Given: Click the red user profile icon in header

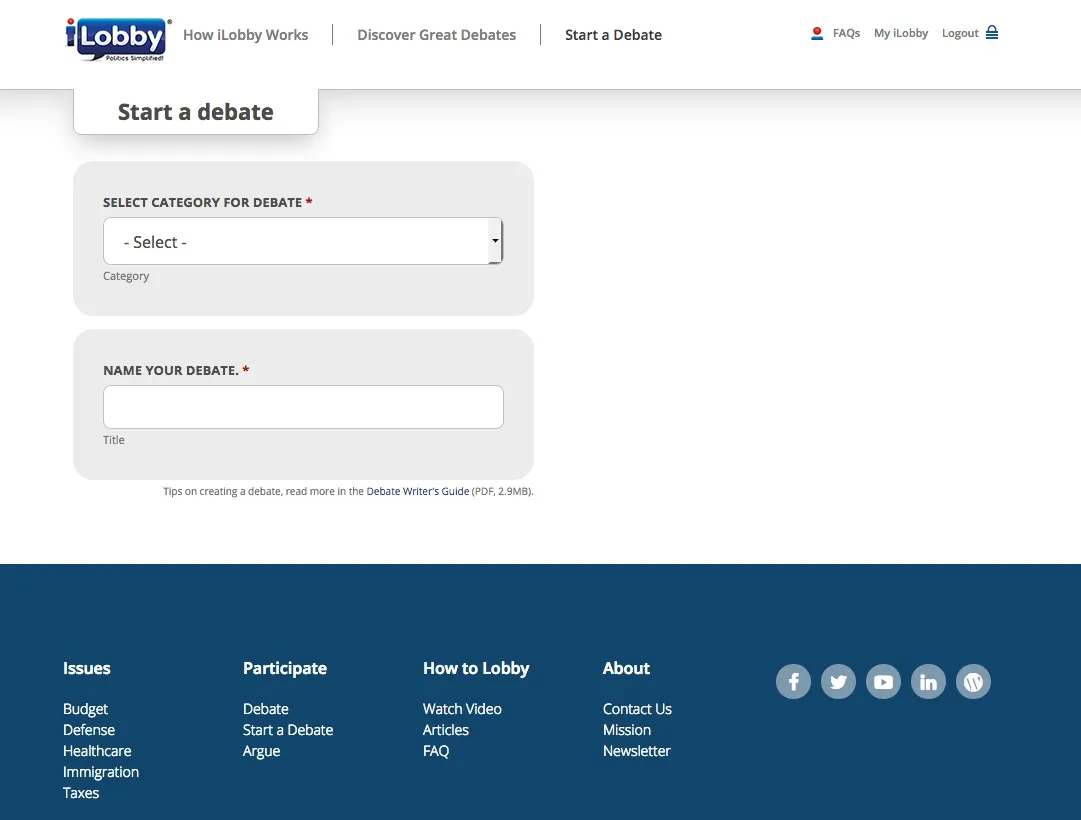Looking at the screenshot, I should [817, 32].
